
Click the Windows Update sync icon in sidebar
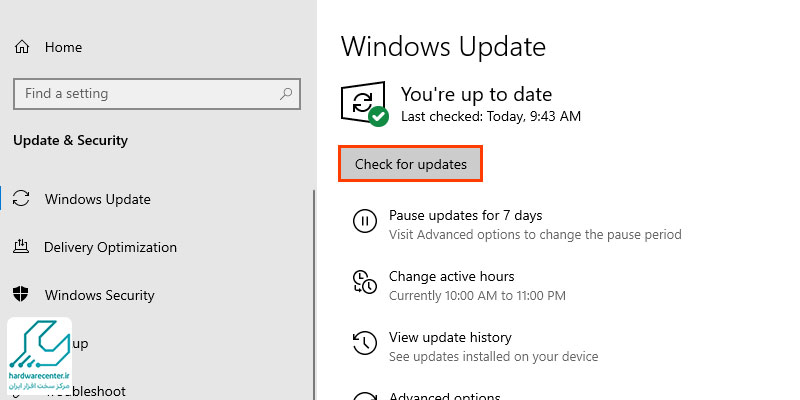tap(22, 199)
